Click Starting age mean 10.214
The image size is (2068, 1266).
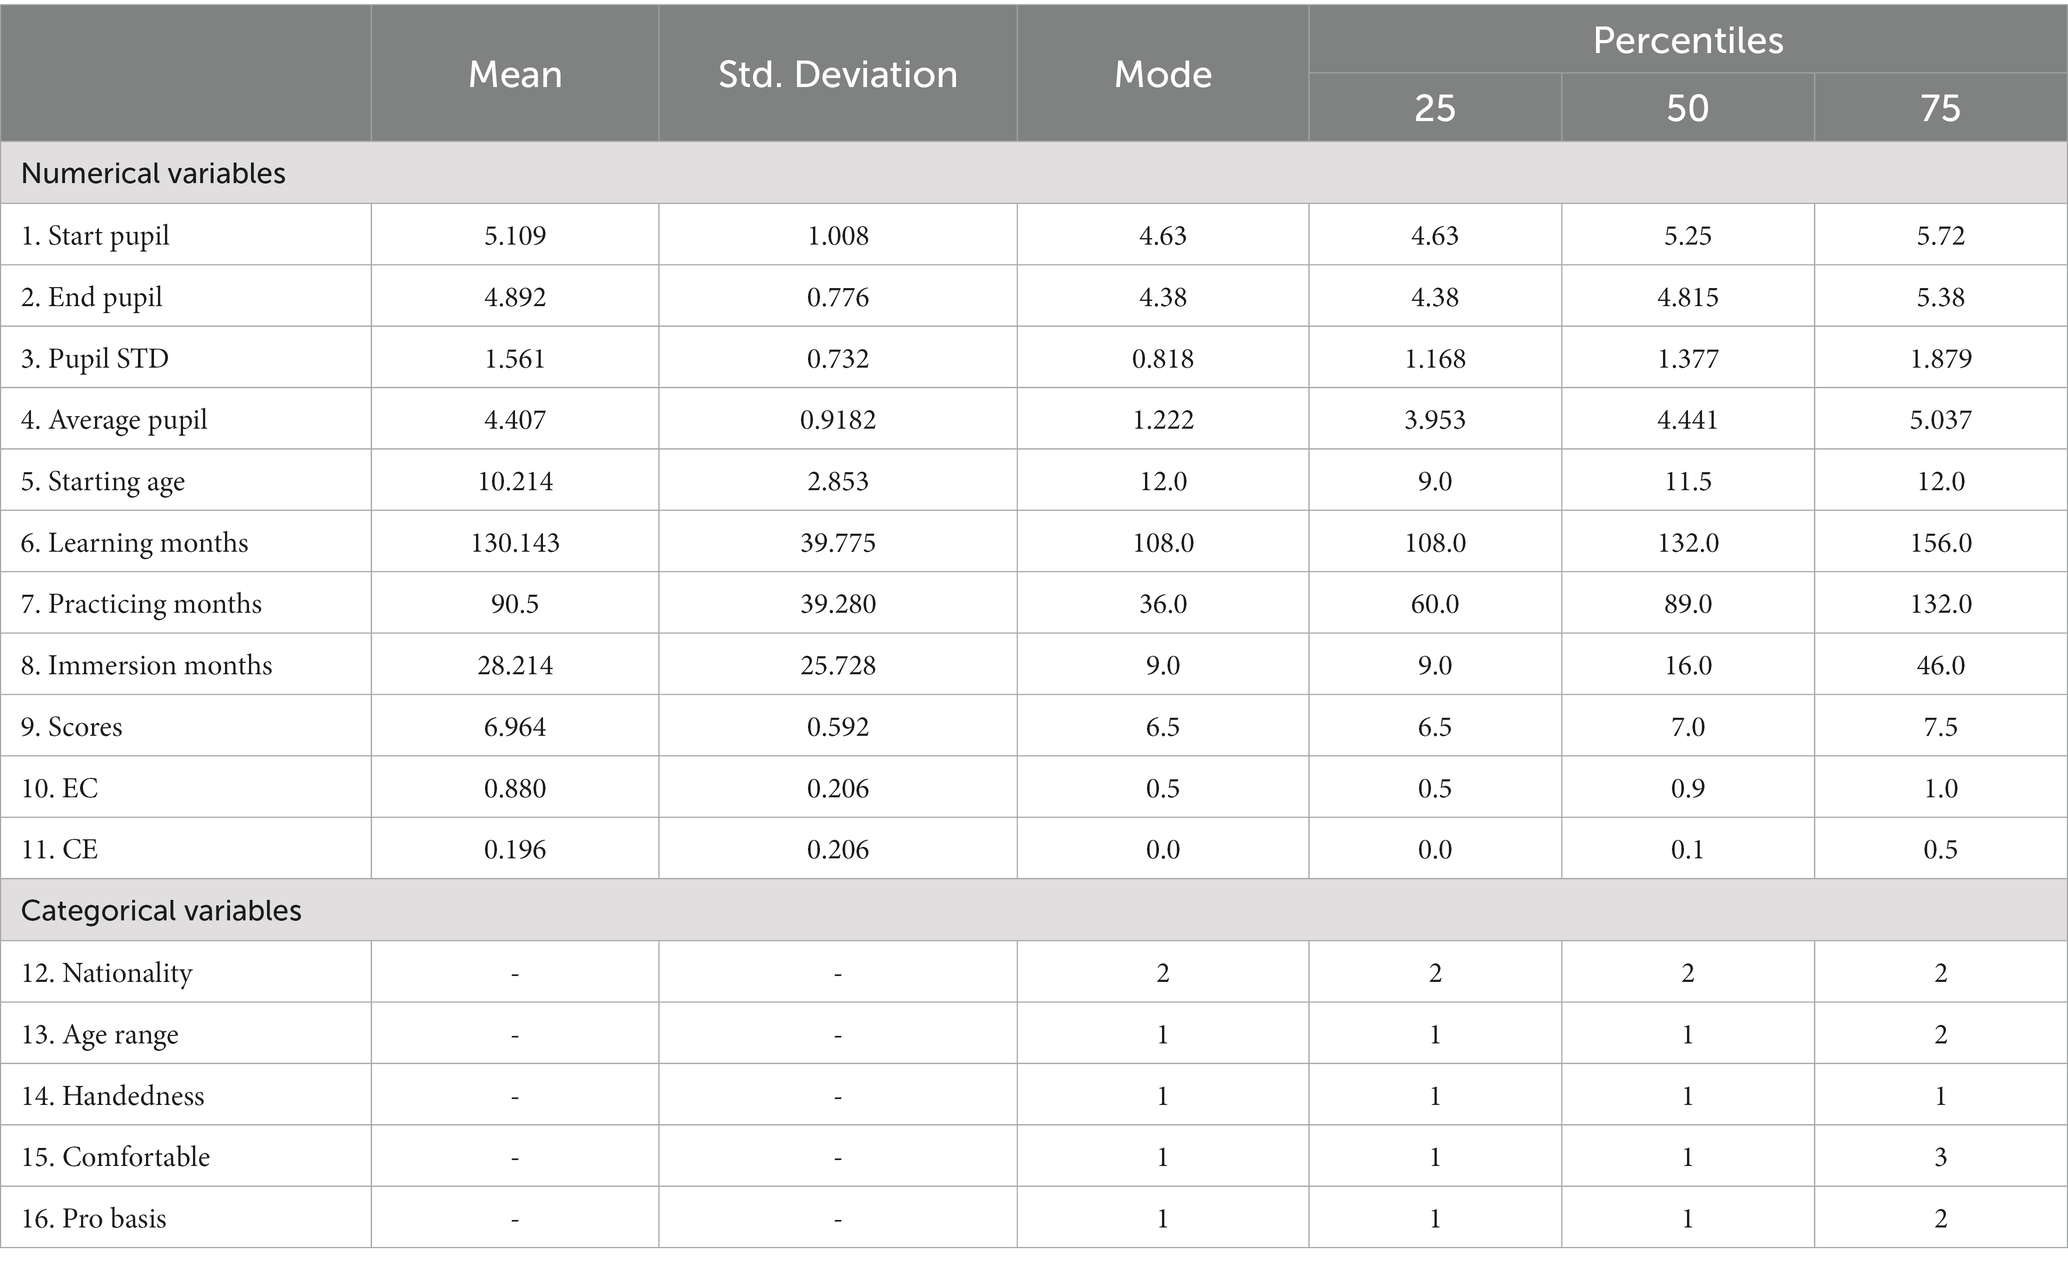(515, 482)
